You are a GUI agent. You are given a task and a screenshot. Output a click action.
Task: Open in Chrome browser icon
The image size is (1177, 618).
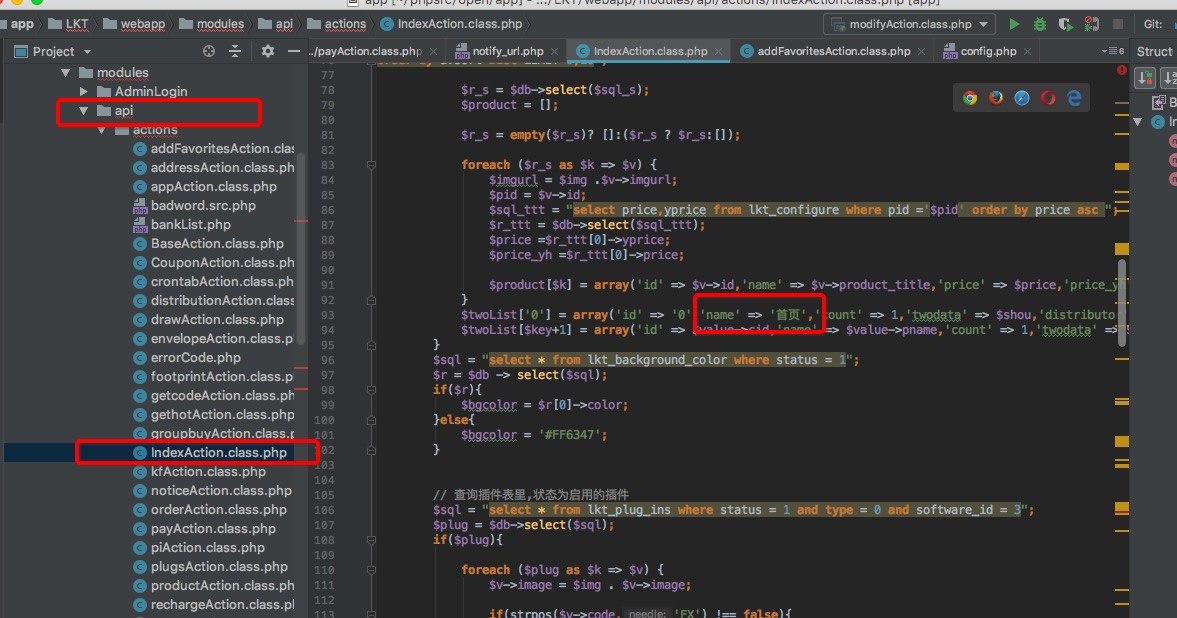[970, 98]
